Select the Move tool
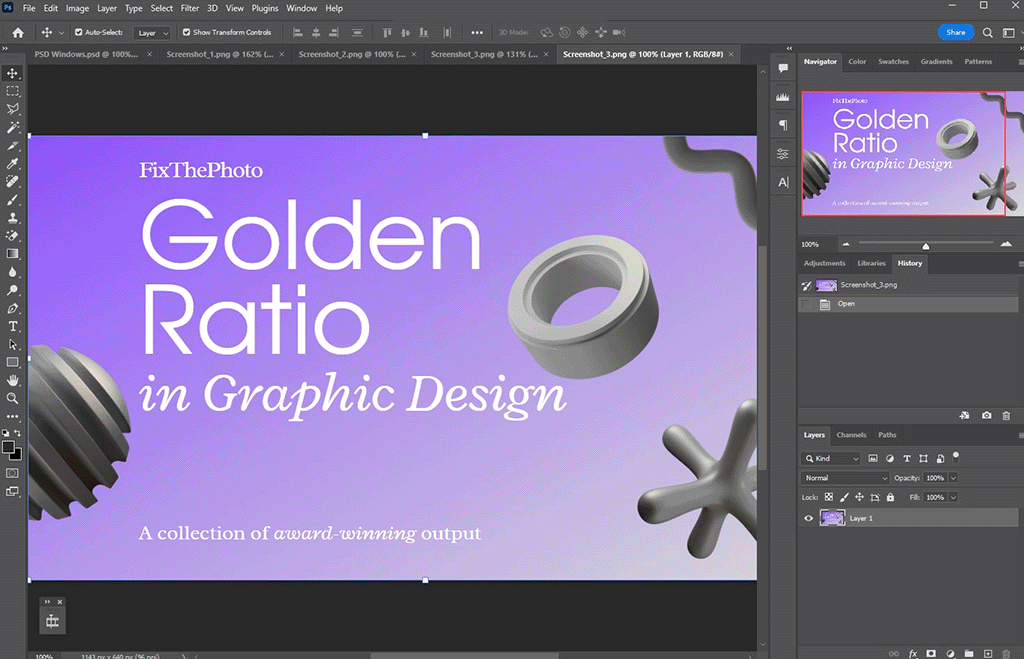Viewport: 1024px width, 659px height. click(x=13, y=73)
